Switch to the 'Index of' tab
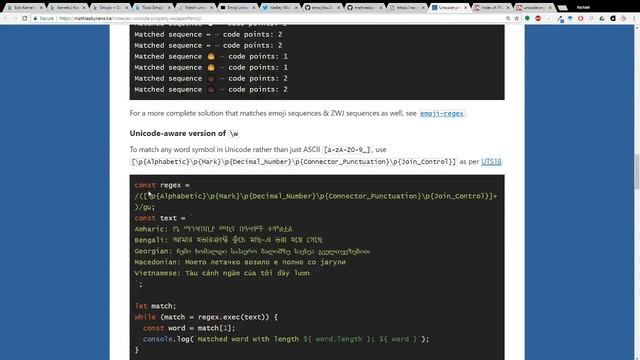The height and width of the screenshot is (360, 640). (492, 7)
